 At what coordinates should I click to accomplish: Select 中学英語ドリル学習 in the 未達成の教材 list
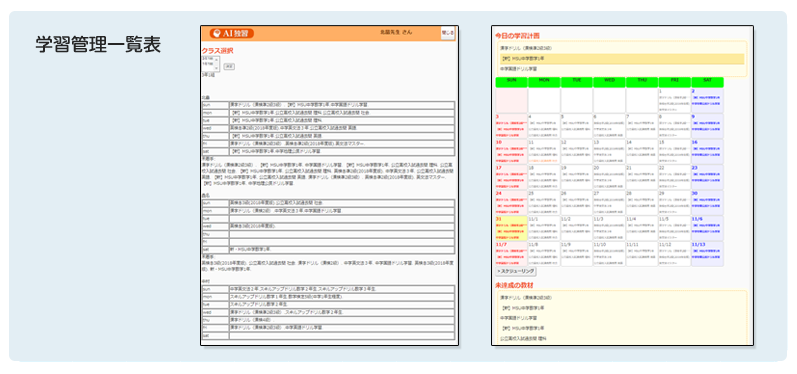pyautogui.click(x=518, y=318)
